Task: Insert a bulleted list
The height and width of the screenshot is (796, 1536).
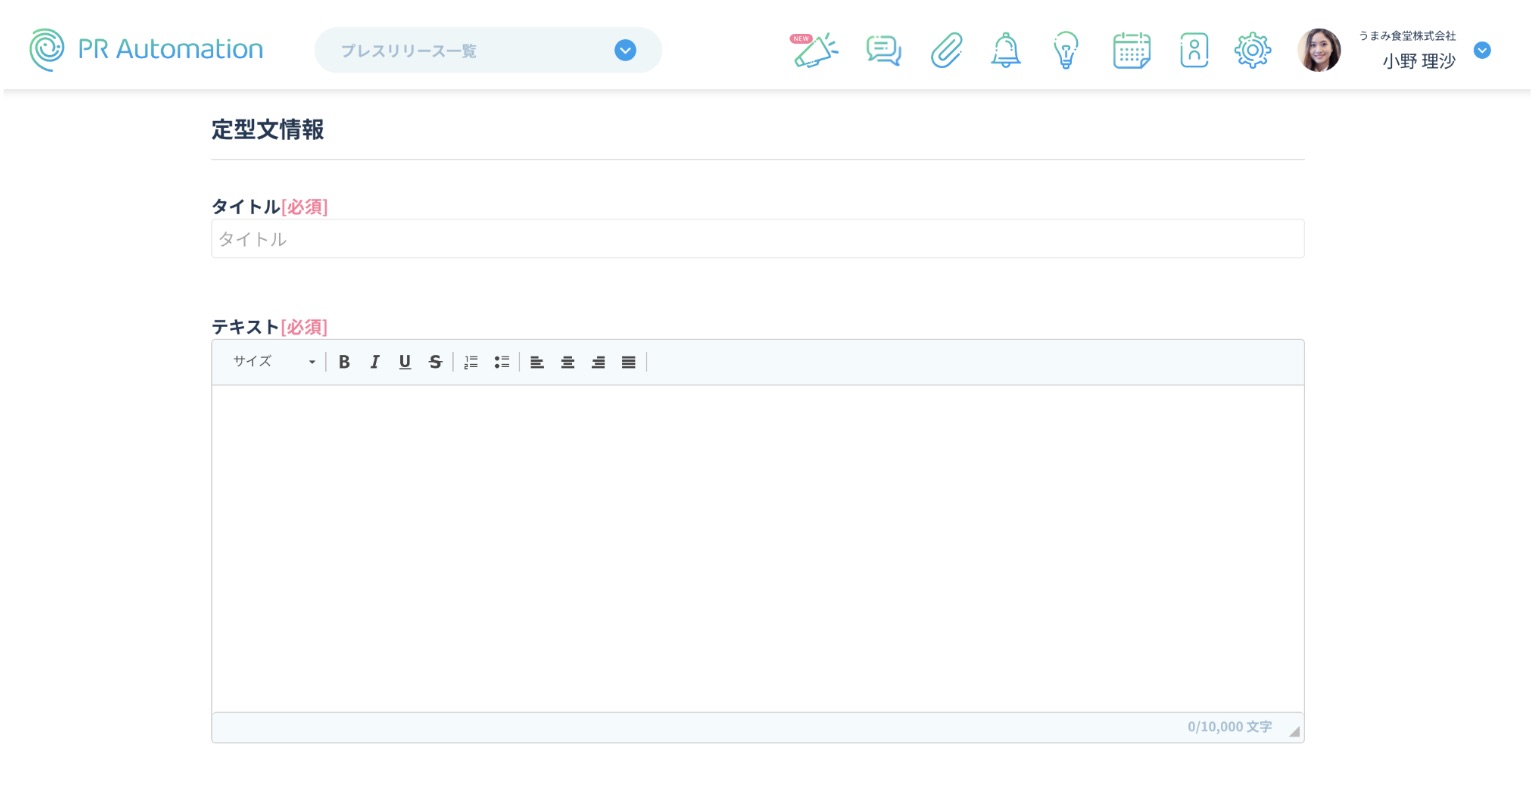Action: click(x=502, y=362)
